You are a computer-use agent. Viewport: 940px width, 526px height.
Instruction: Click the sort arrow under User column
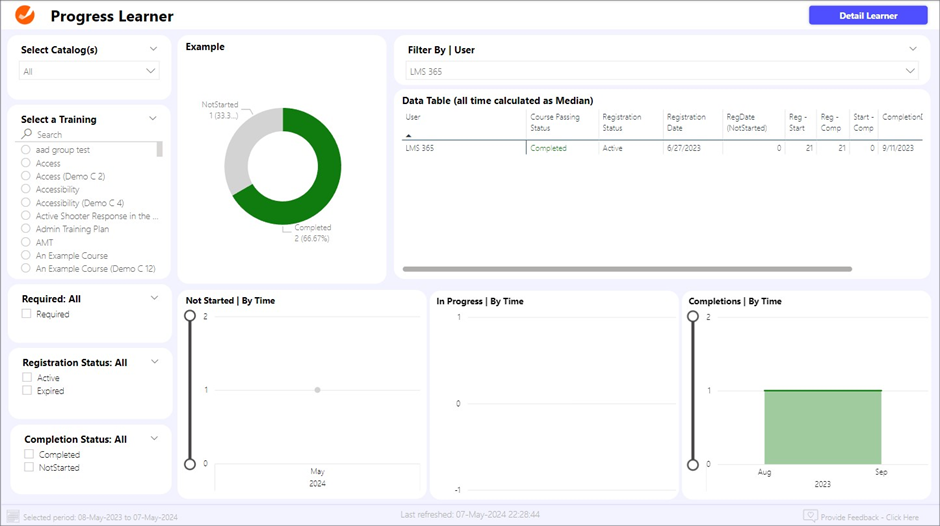pos(410,135)
